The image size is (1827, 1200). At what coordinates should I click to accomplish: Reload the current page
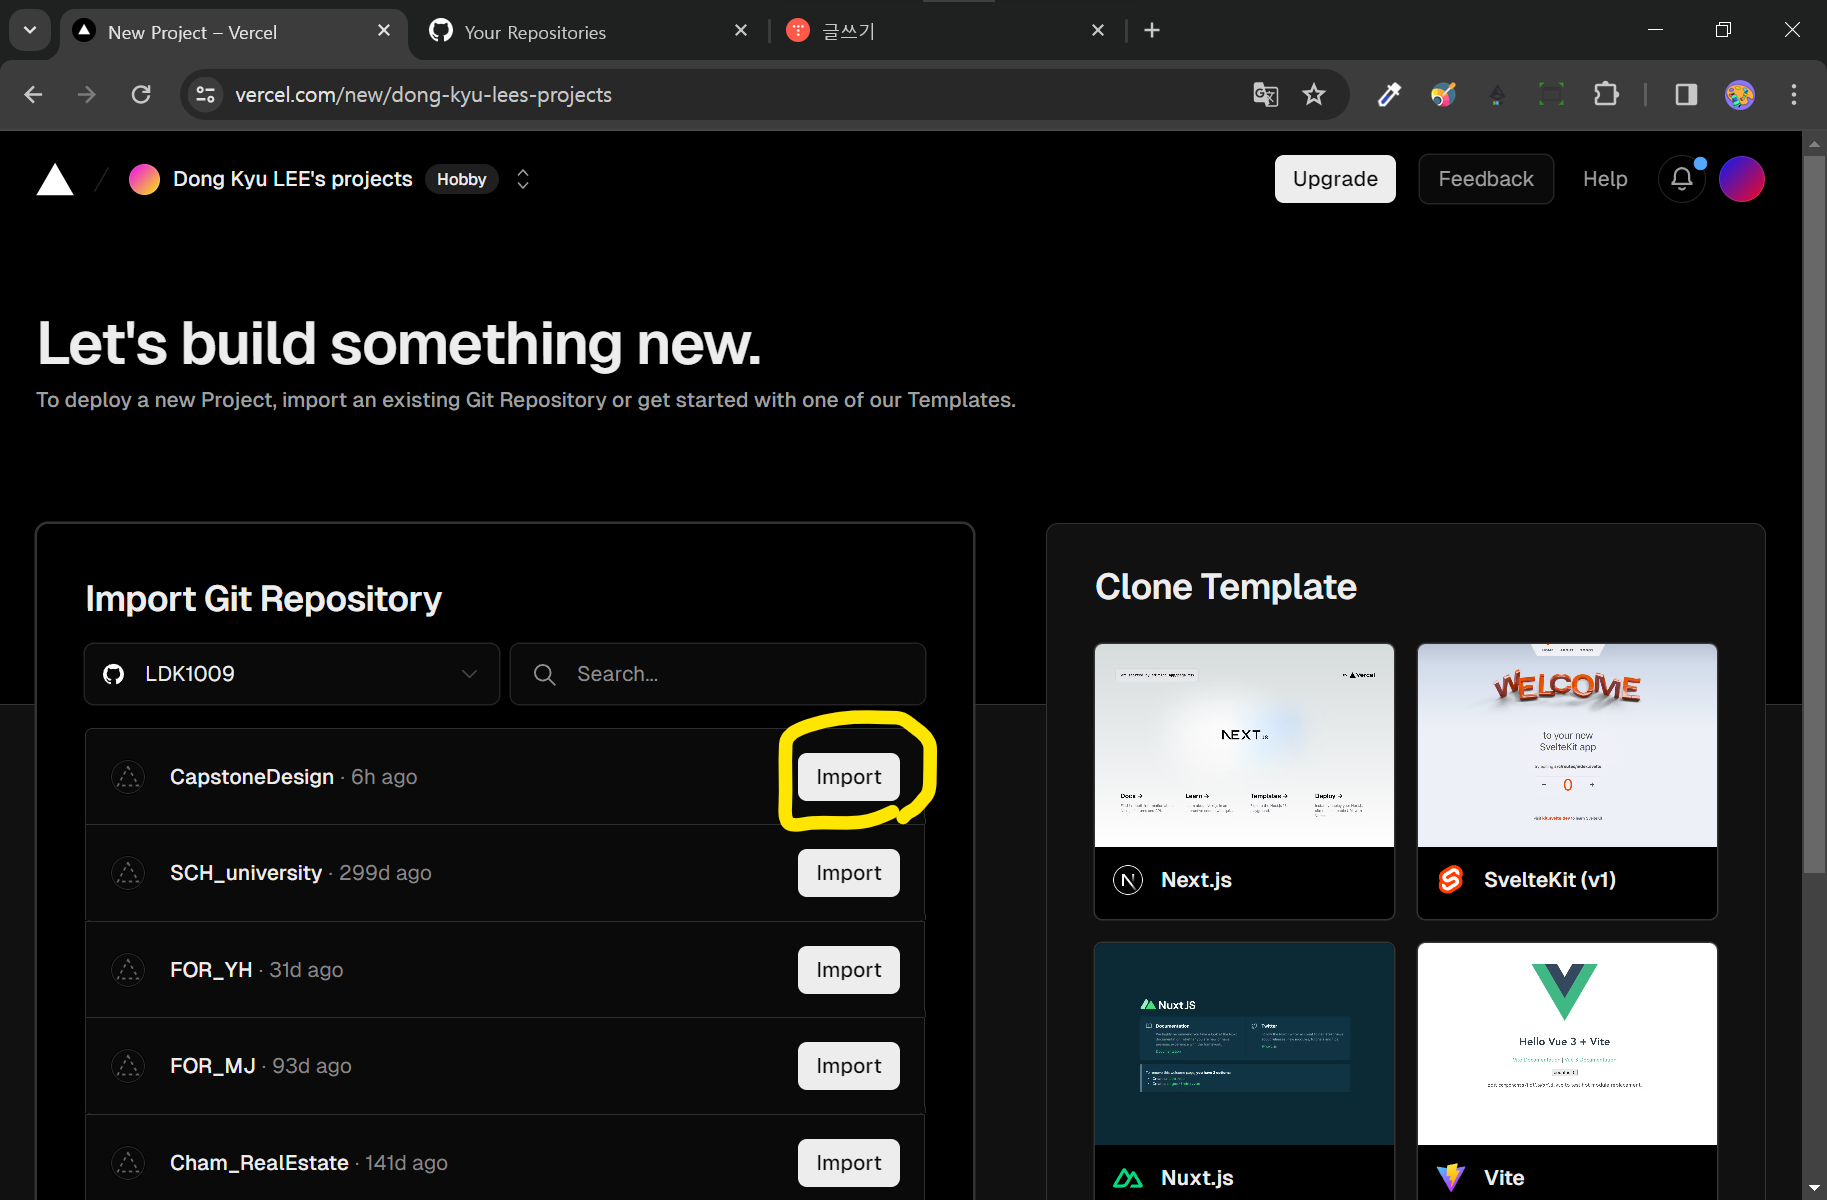point(141,94)
